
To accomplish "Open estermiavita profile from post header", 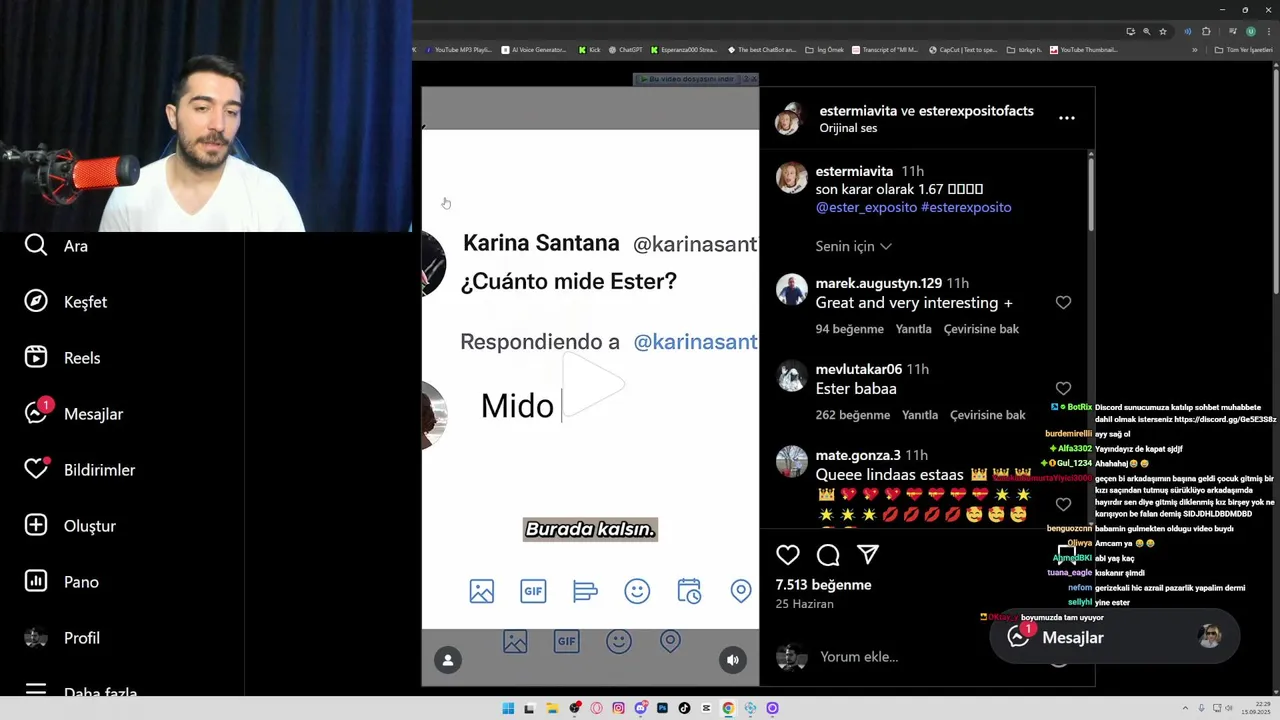I will click(x=858, y=111).
